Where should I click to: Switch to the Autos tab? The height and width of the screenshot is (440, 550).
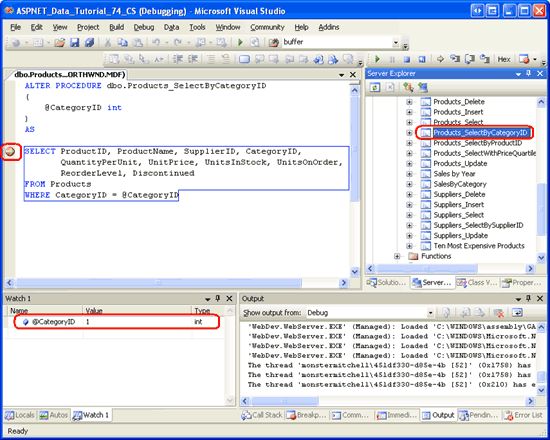(54, 415)
